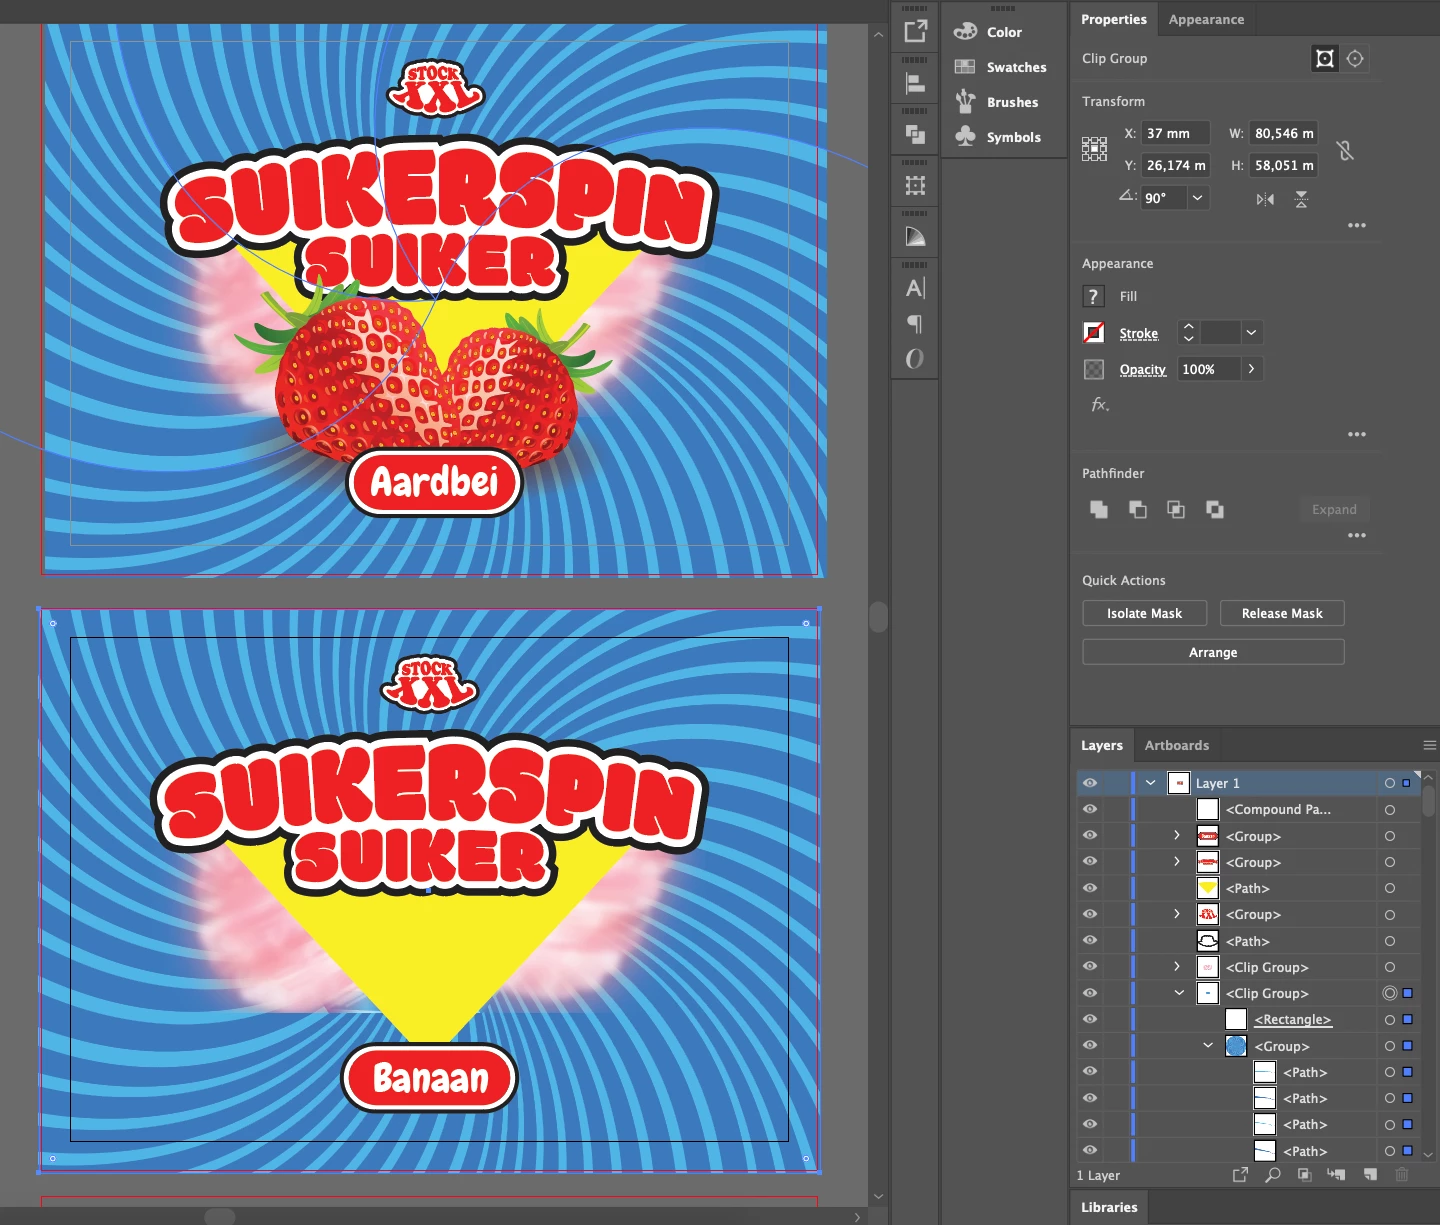Screen dimensions: 1440x1225
Task: Expand the Group with XXL logo thumbnail
Action: pos(1177,914)
